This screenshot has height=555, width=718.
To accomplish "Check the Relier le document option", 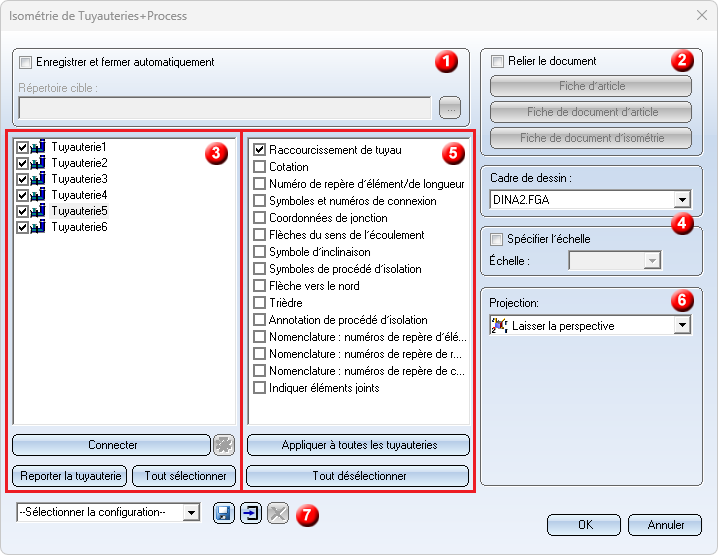I will click(x=497, y=61).
